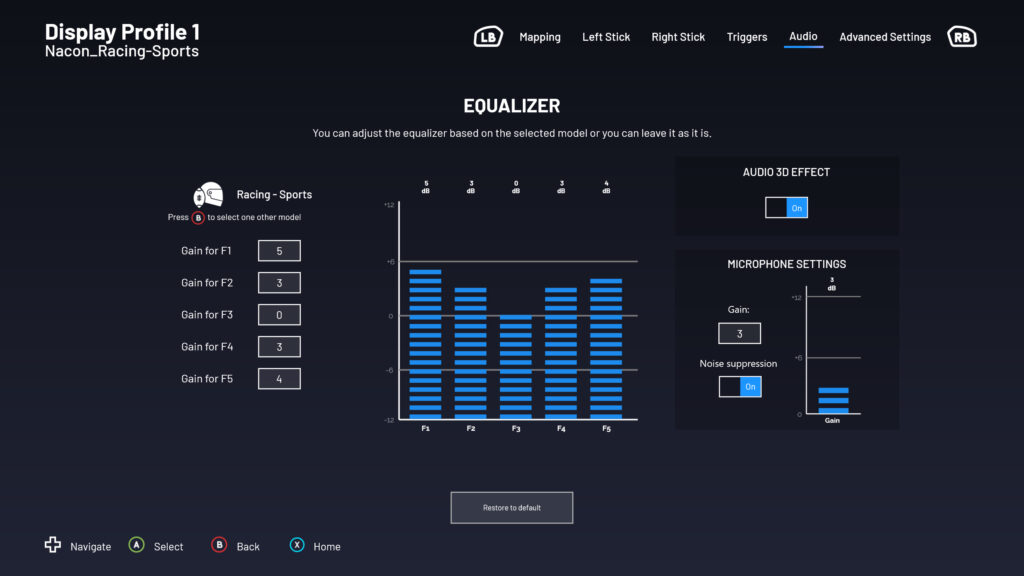
Task: Click the microphone Gain value box
Action: 739,334
